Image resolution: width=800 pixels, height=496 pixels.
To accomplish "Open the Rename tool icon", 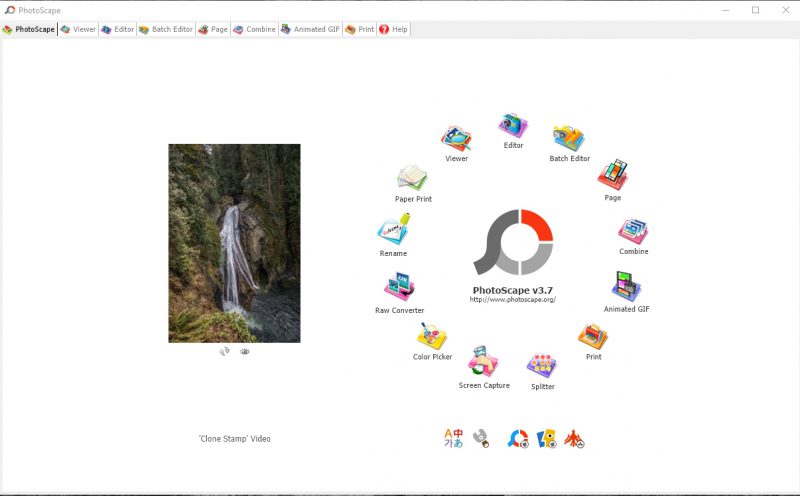I will pyautogui.click(x=394, y=229).
